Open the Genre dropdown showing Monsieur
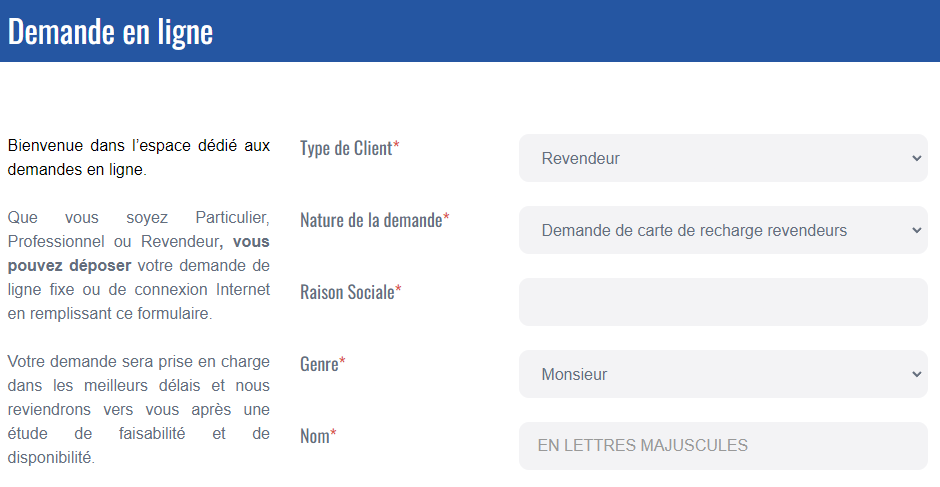This screenshot has height=487, width=940. [722, 374]
